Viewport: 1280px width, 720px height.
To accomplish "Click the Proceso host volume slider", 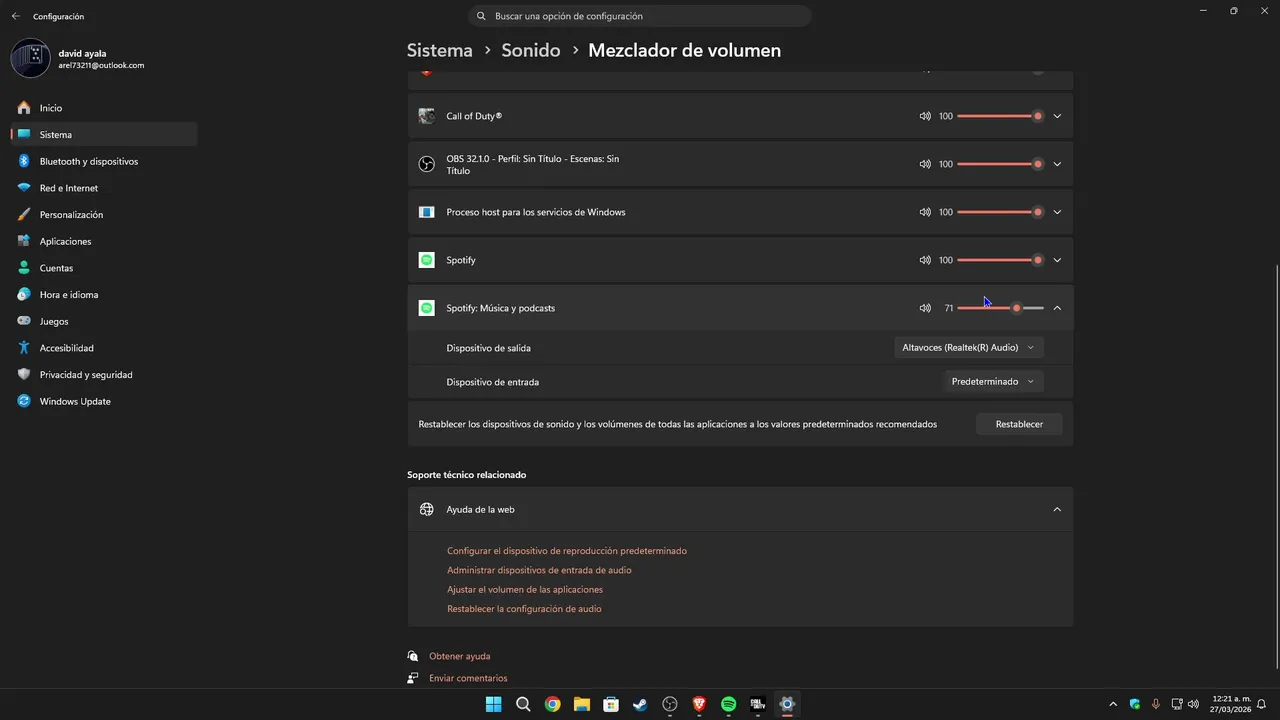I will click(x=1000, y=212).
